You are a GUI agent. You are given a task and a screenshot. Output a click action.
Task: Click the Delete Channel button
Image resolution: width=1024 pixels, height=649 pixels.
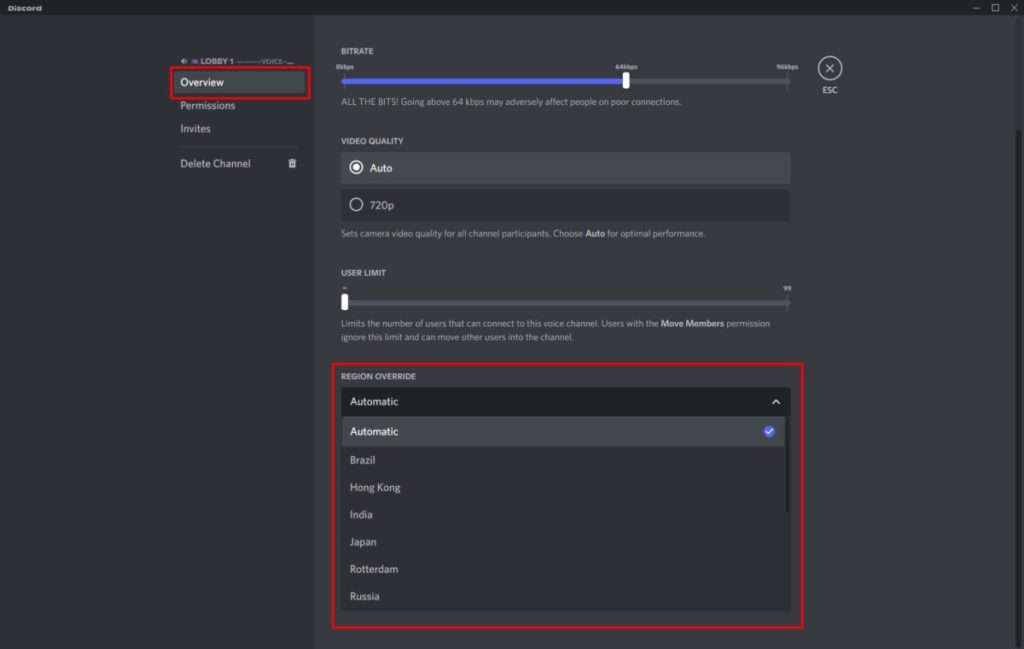click(x=216, y=163)
